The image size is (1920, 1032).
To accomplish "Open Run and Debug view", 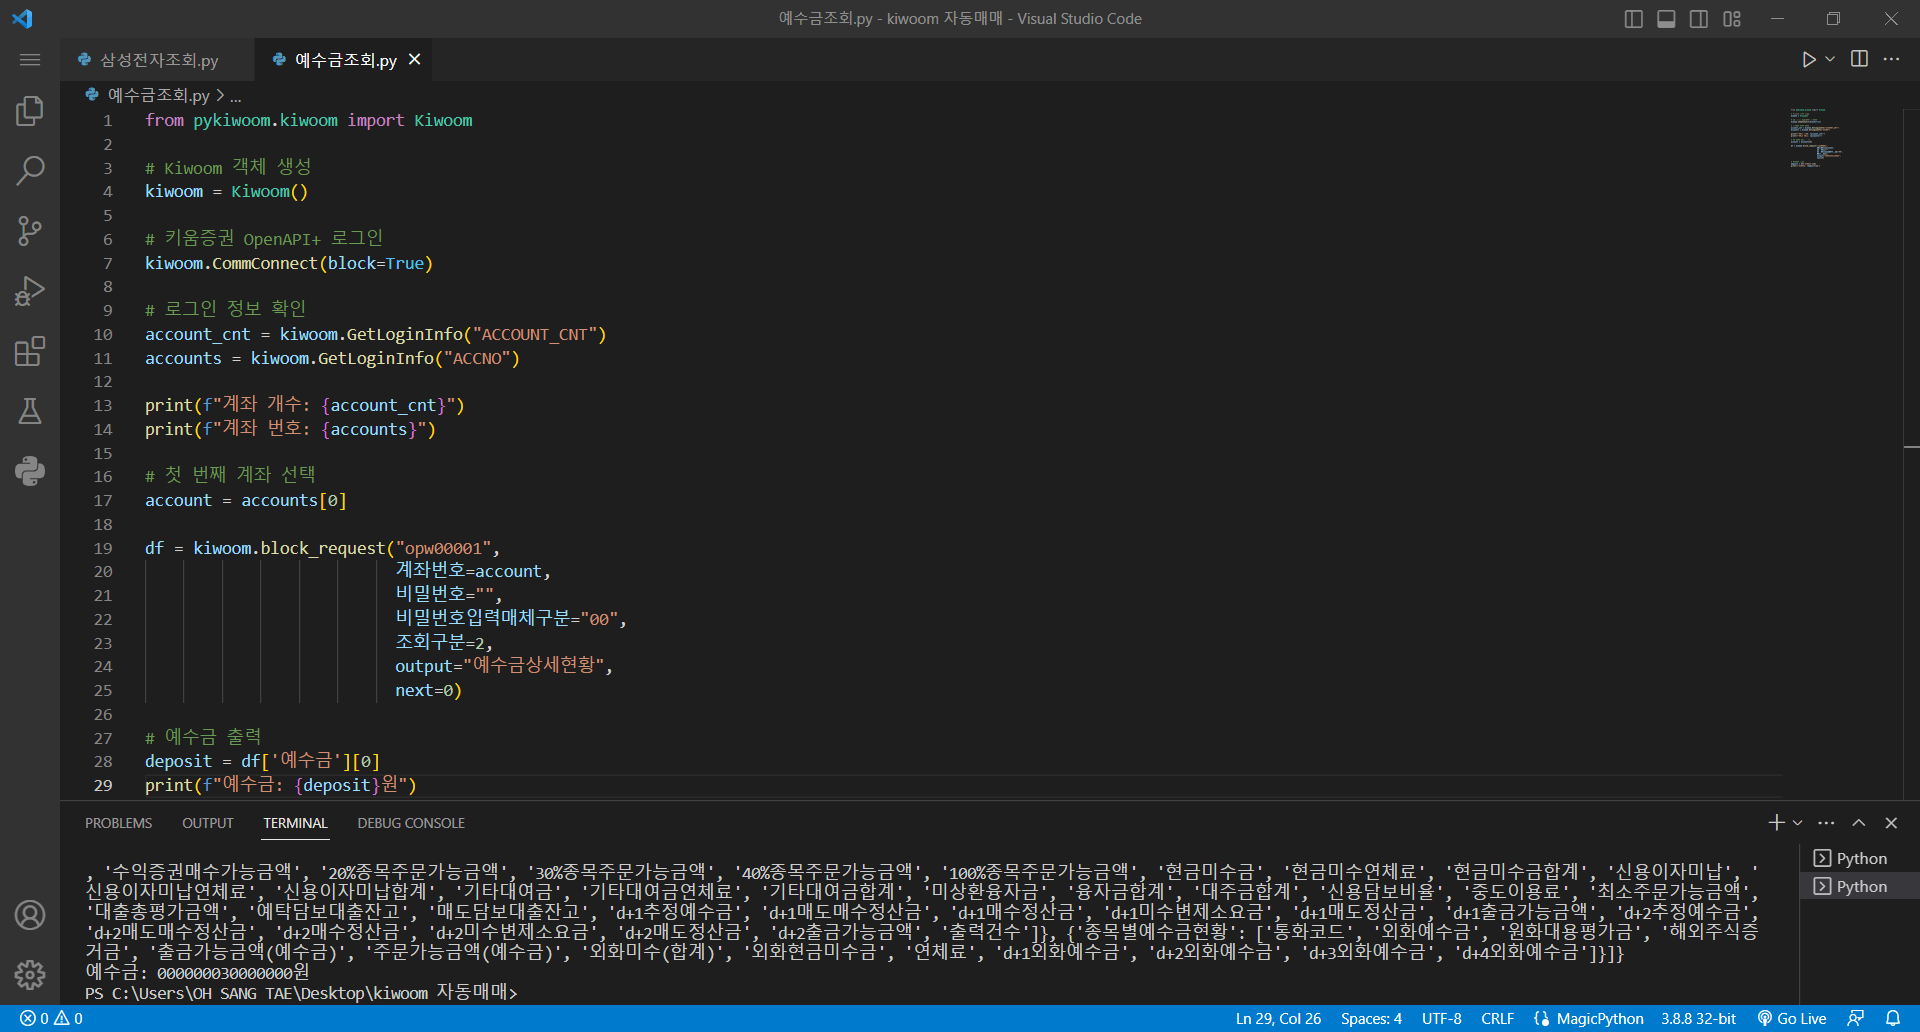I will (30, 291).
